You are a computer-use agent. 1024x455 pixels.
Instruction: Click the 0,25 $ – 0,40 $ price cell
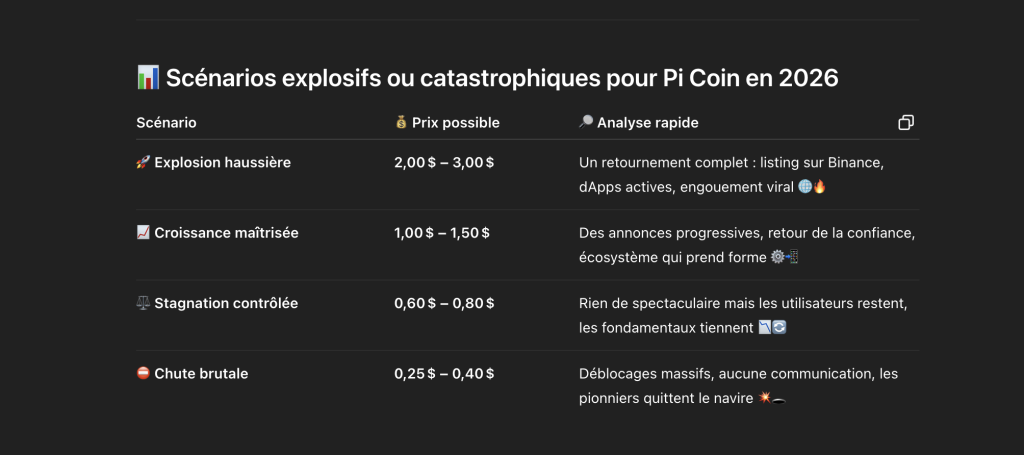444,374
